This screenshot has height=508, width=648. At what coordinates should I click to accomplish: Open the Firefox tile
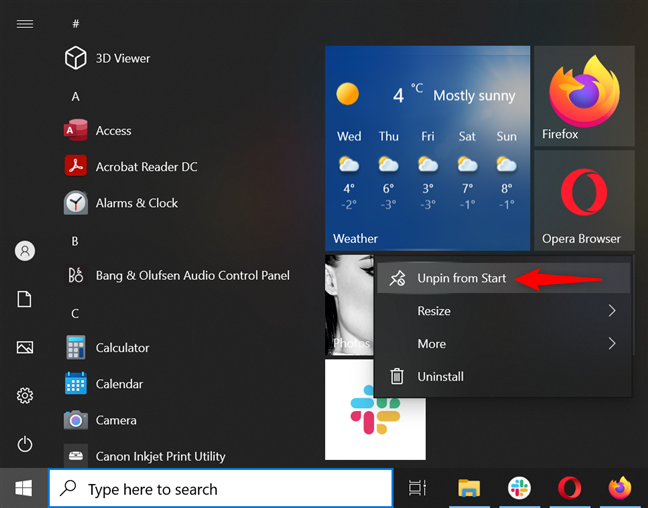coord(584,96)
